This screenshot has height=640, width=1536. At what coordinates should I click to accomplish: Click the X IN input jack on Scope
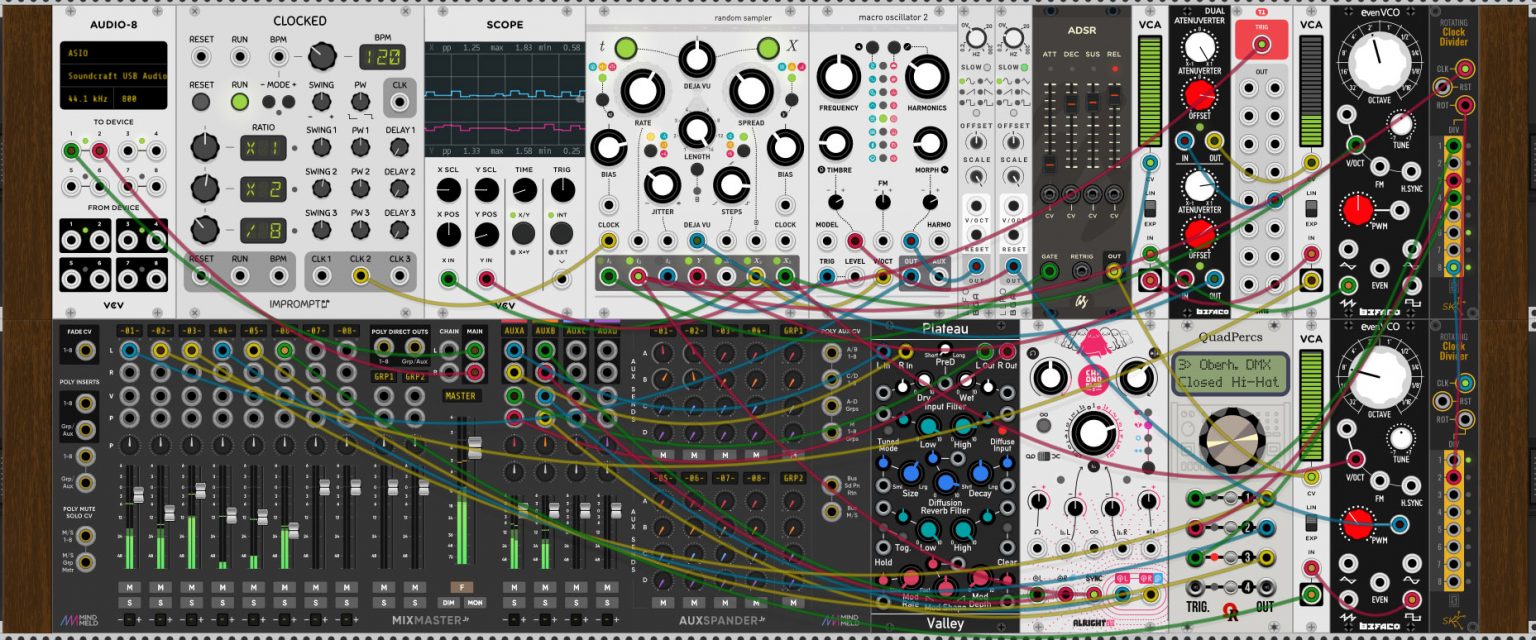point(449,279)
